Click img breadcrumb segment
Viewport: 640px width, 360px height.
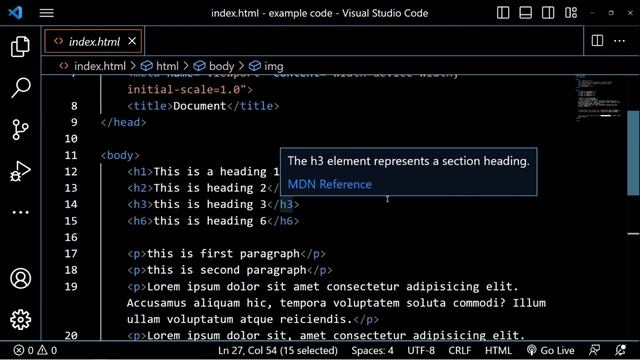coord(273,66)
